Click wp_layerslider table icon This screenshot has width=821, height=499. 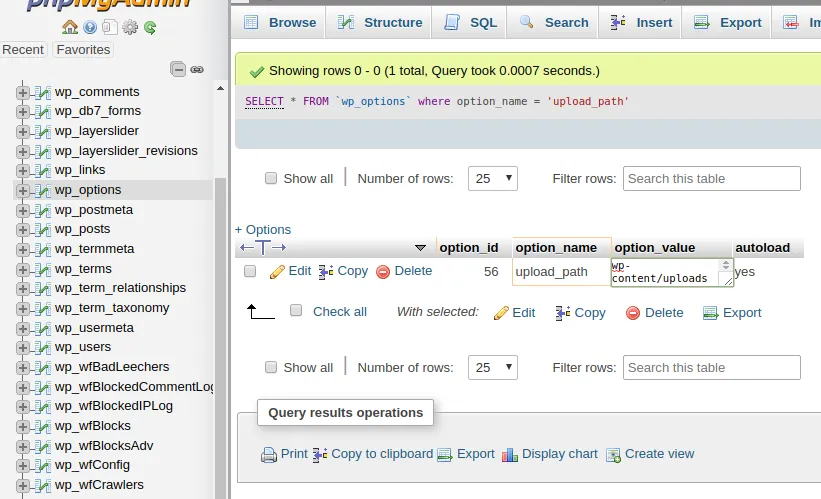[x=43, y=131]
